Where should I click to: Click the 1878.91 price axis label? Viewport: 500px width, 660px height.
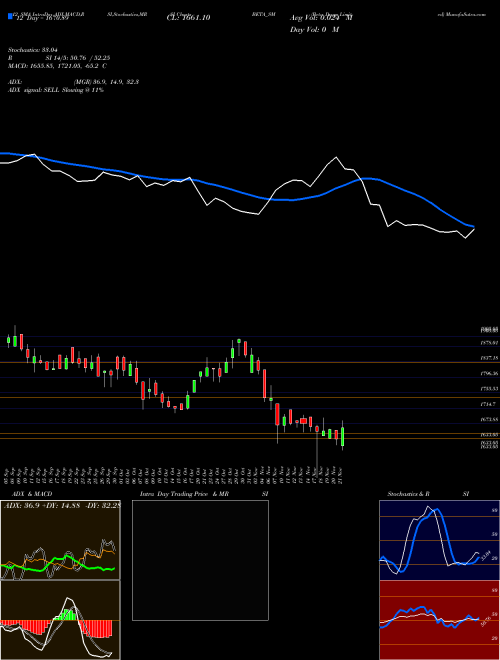click(489, 343)
